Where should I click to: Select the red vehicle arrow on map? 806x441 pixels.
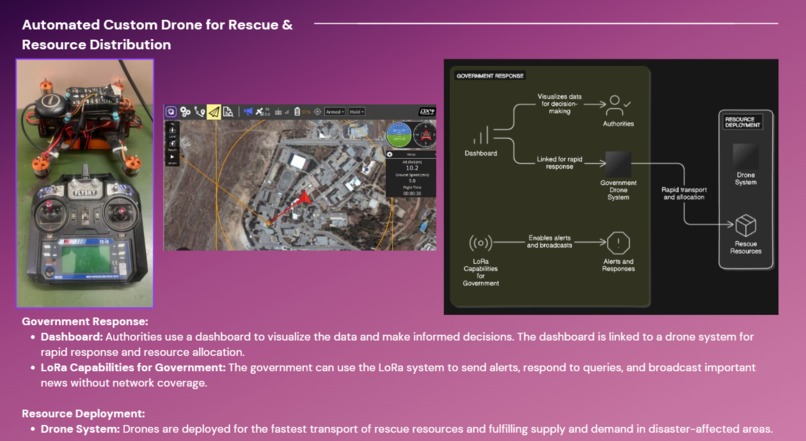tap(304, 197)
